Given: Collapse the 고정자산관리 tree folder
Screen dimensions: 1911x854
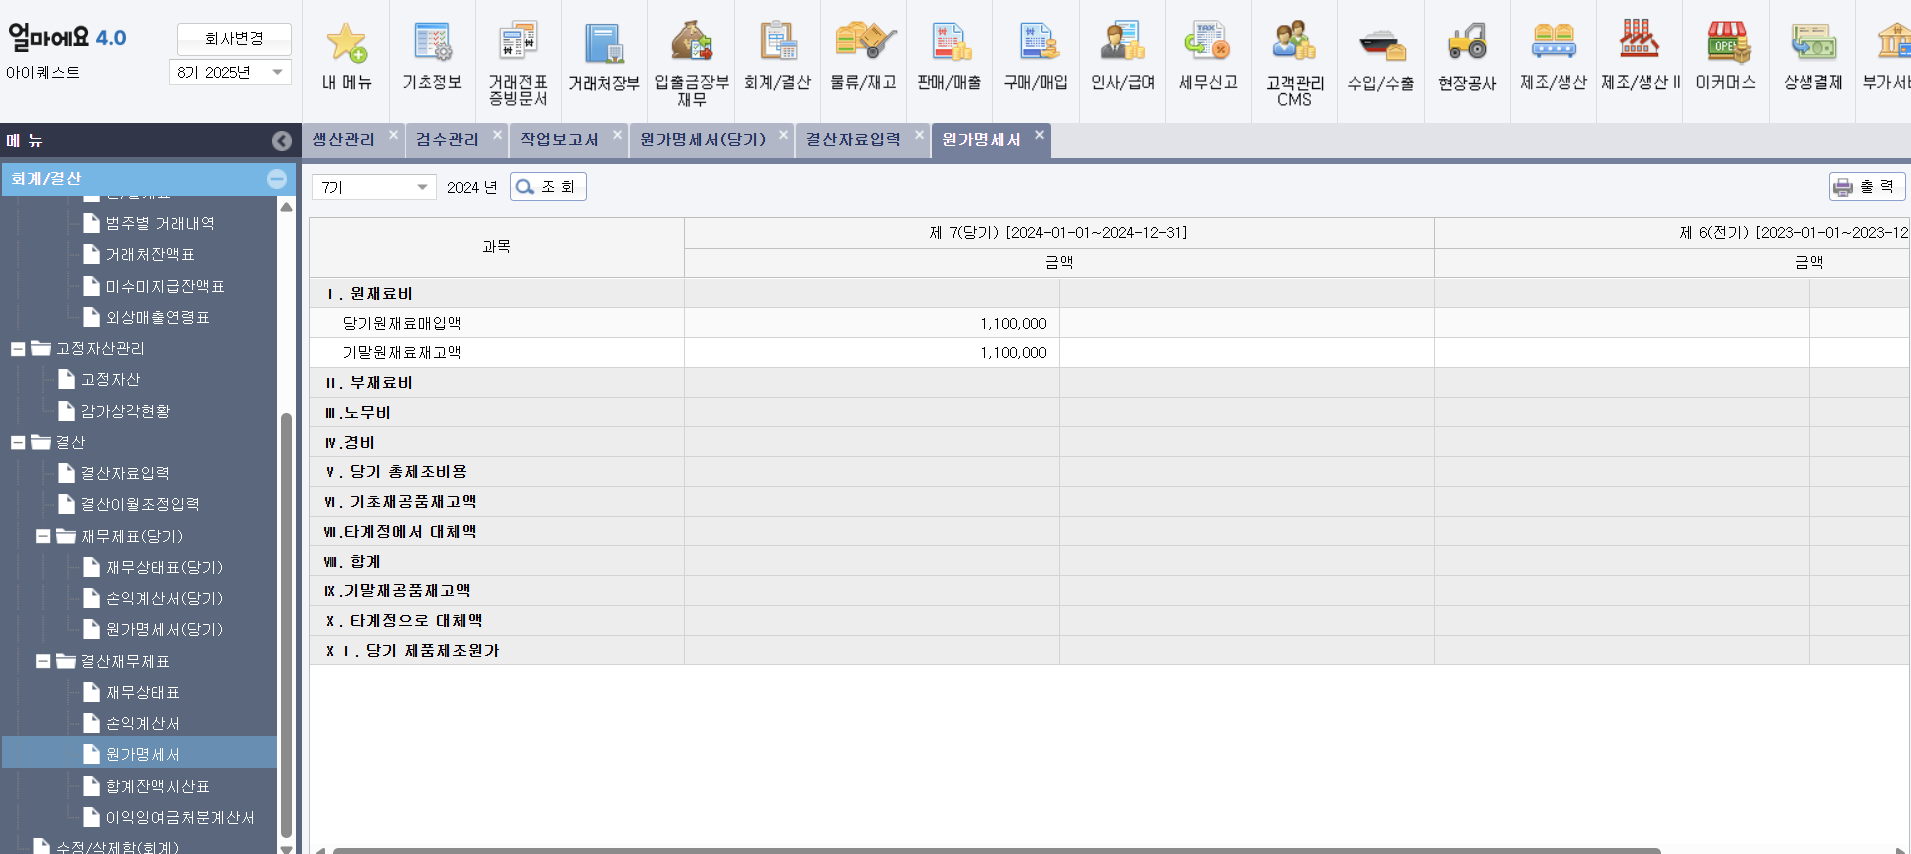Looking at the screenshot, I should point(18,349).
